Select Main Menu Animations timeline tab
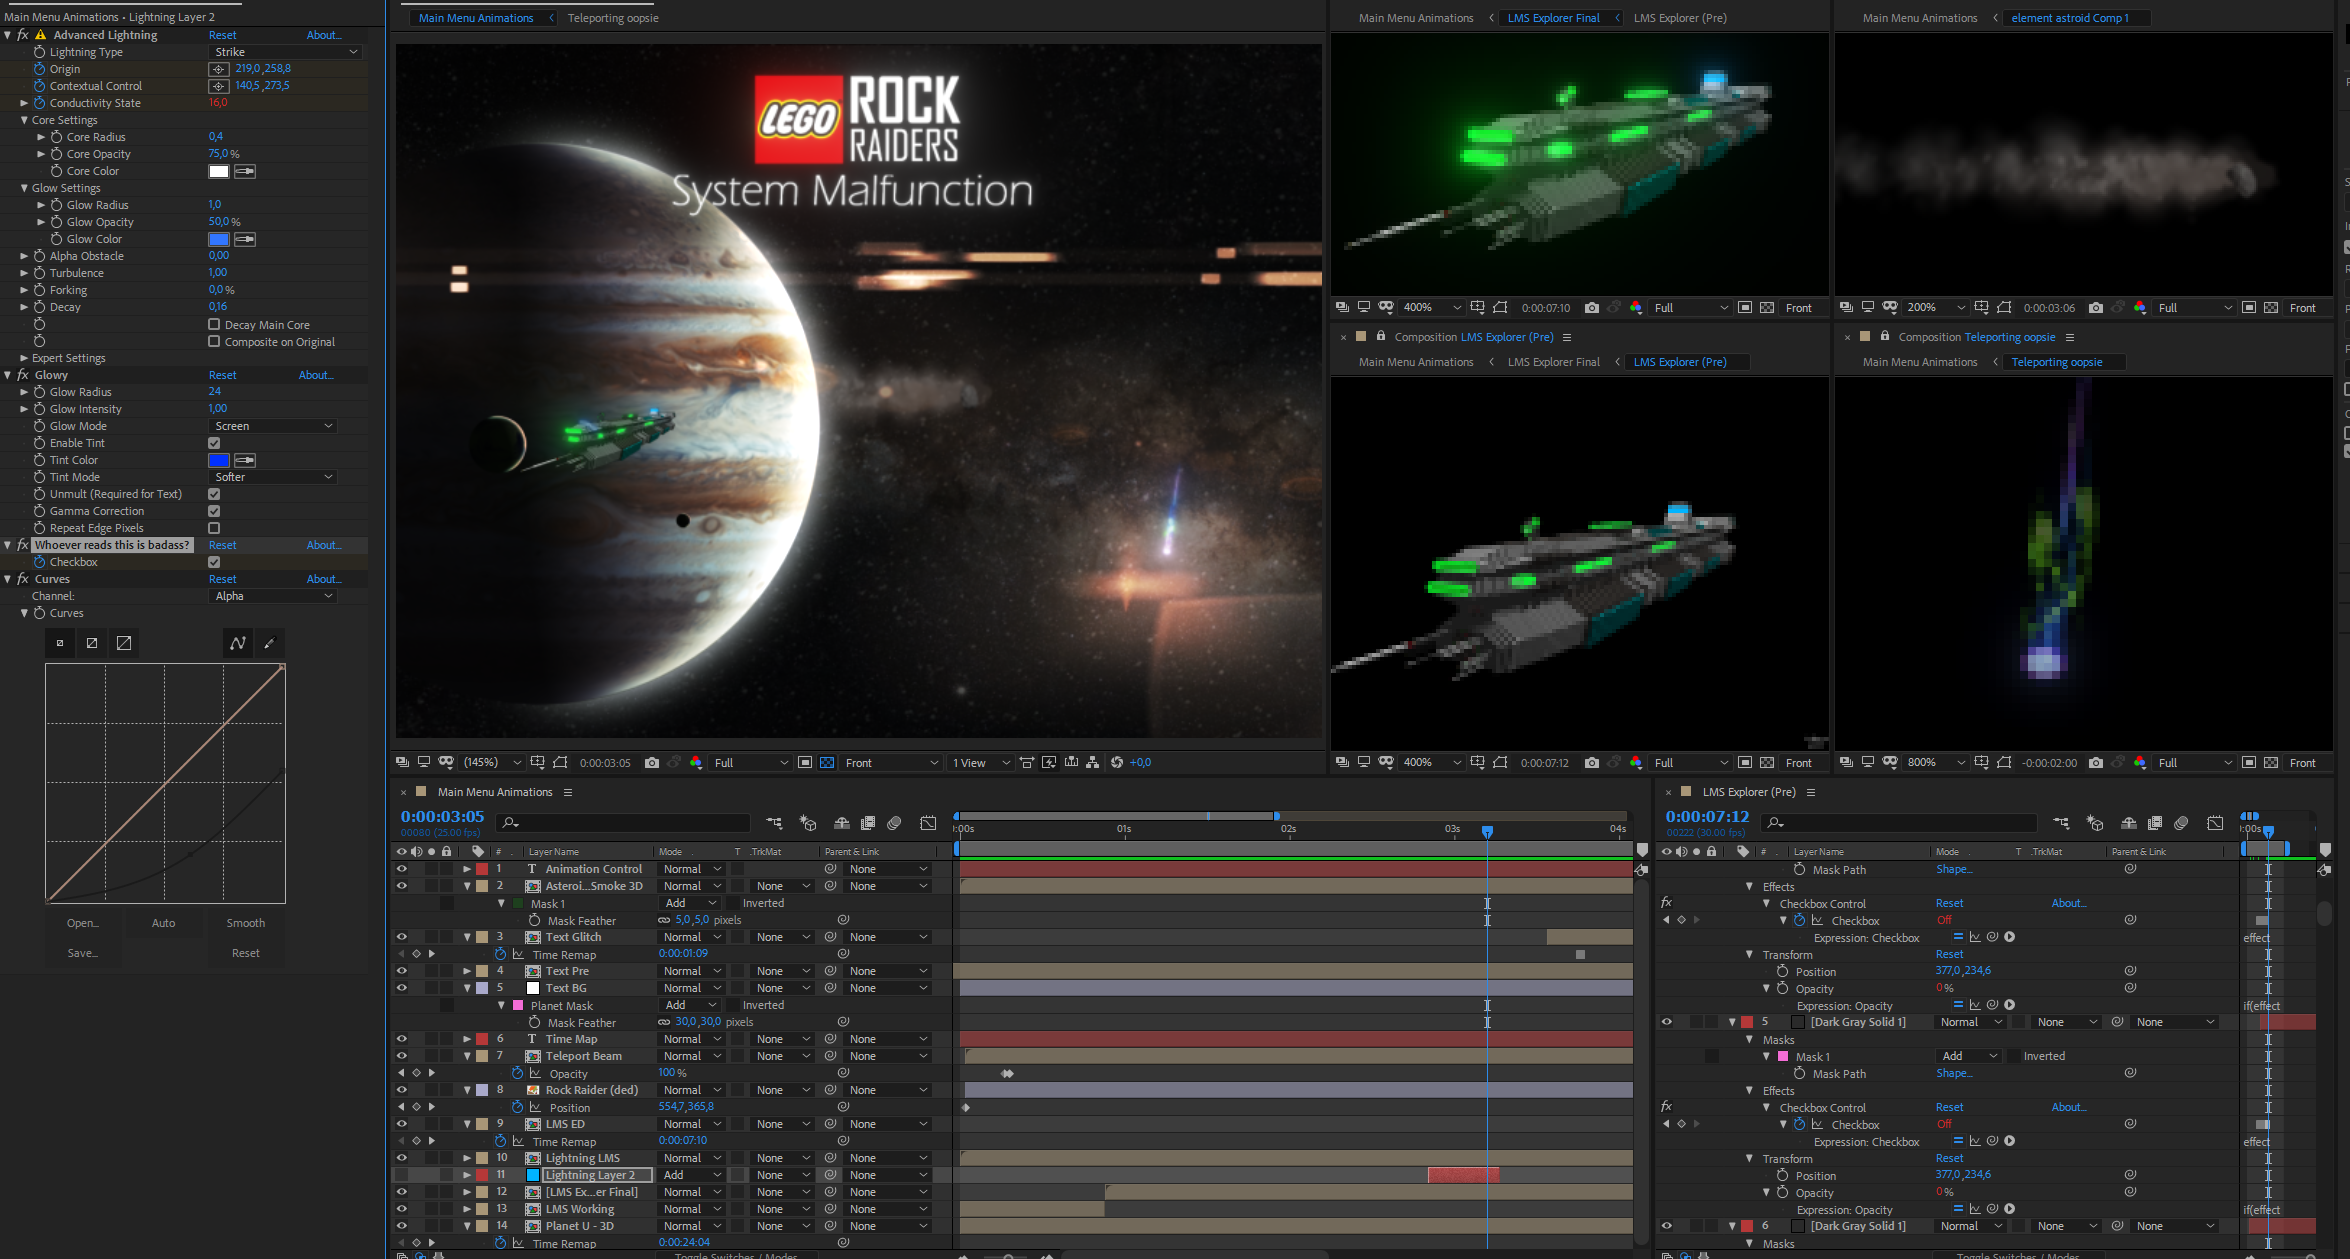 (495, 792)
